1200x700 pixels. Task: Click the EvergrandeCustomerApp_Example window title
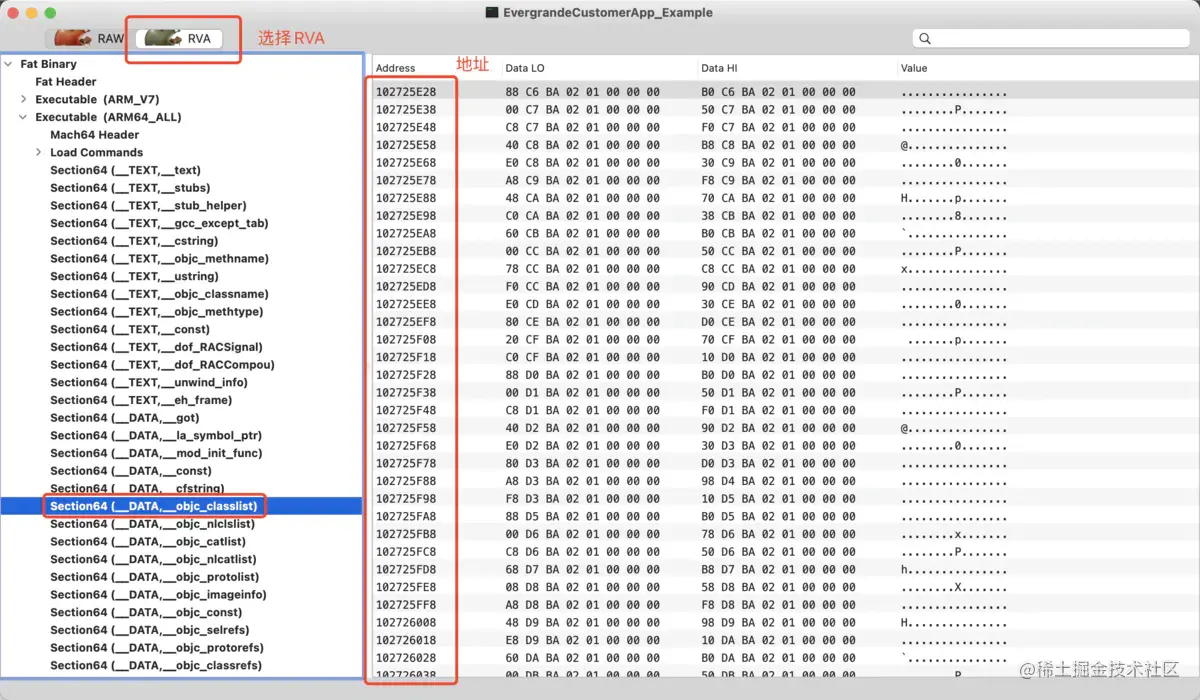coord(609,12)
